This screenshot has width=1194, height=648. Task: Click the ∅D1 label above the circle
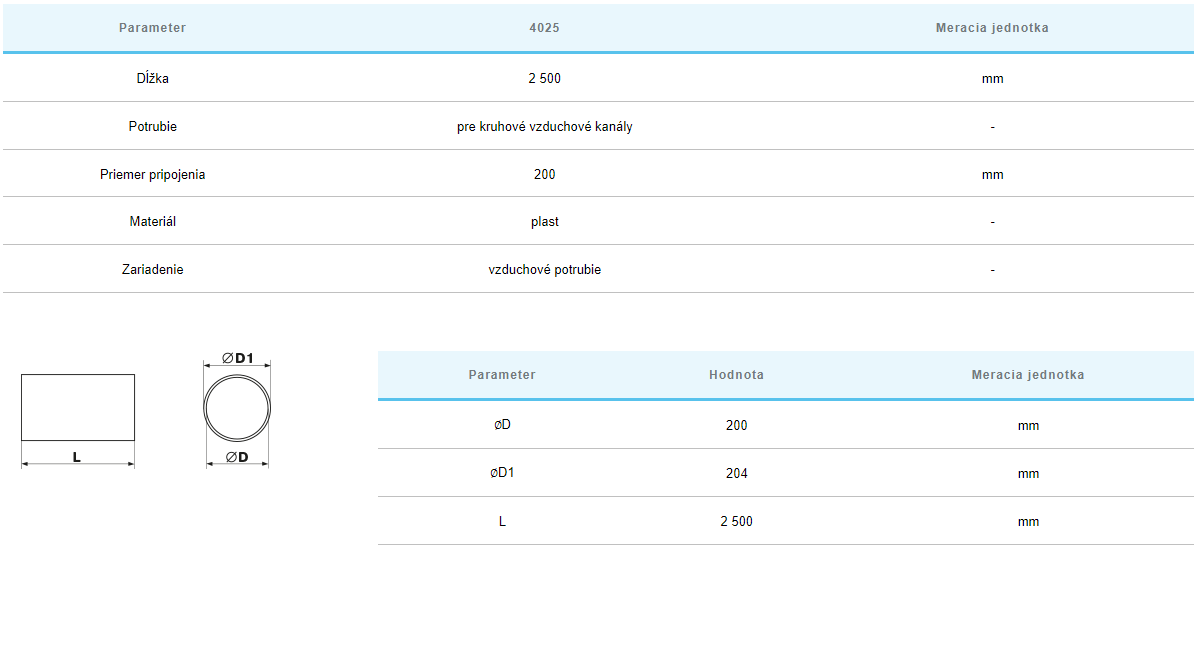tap(238, 359)
